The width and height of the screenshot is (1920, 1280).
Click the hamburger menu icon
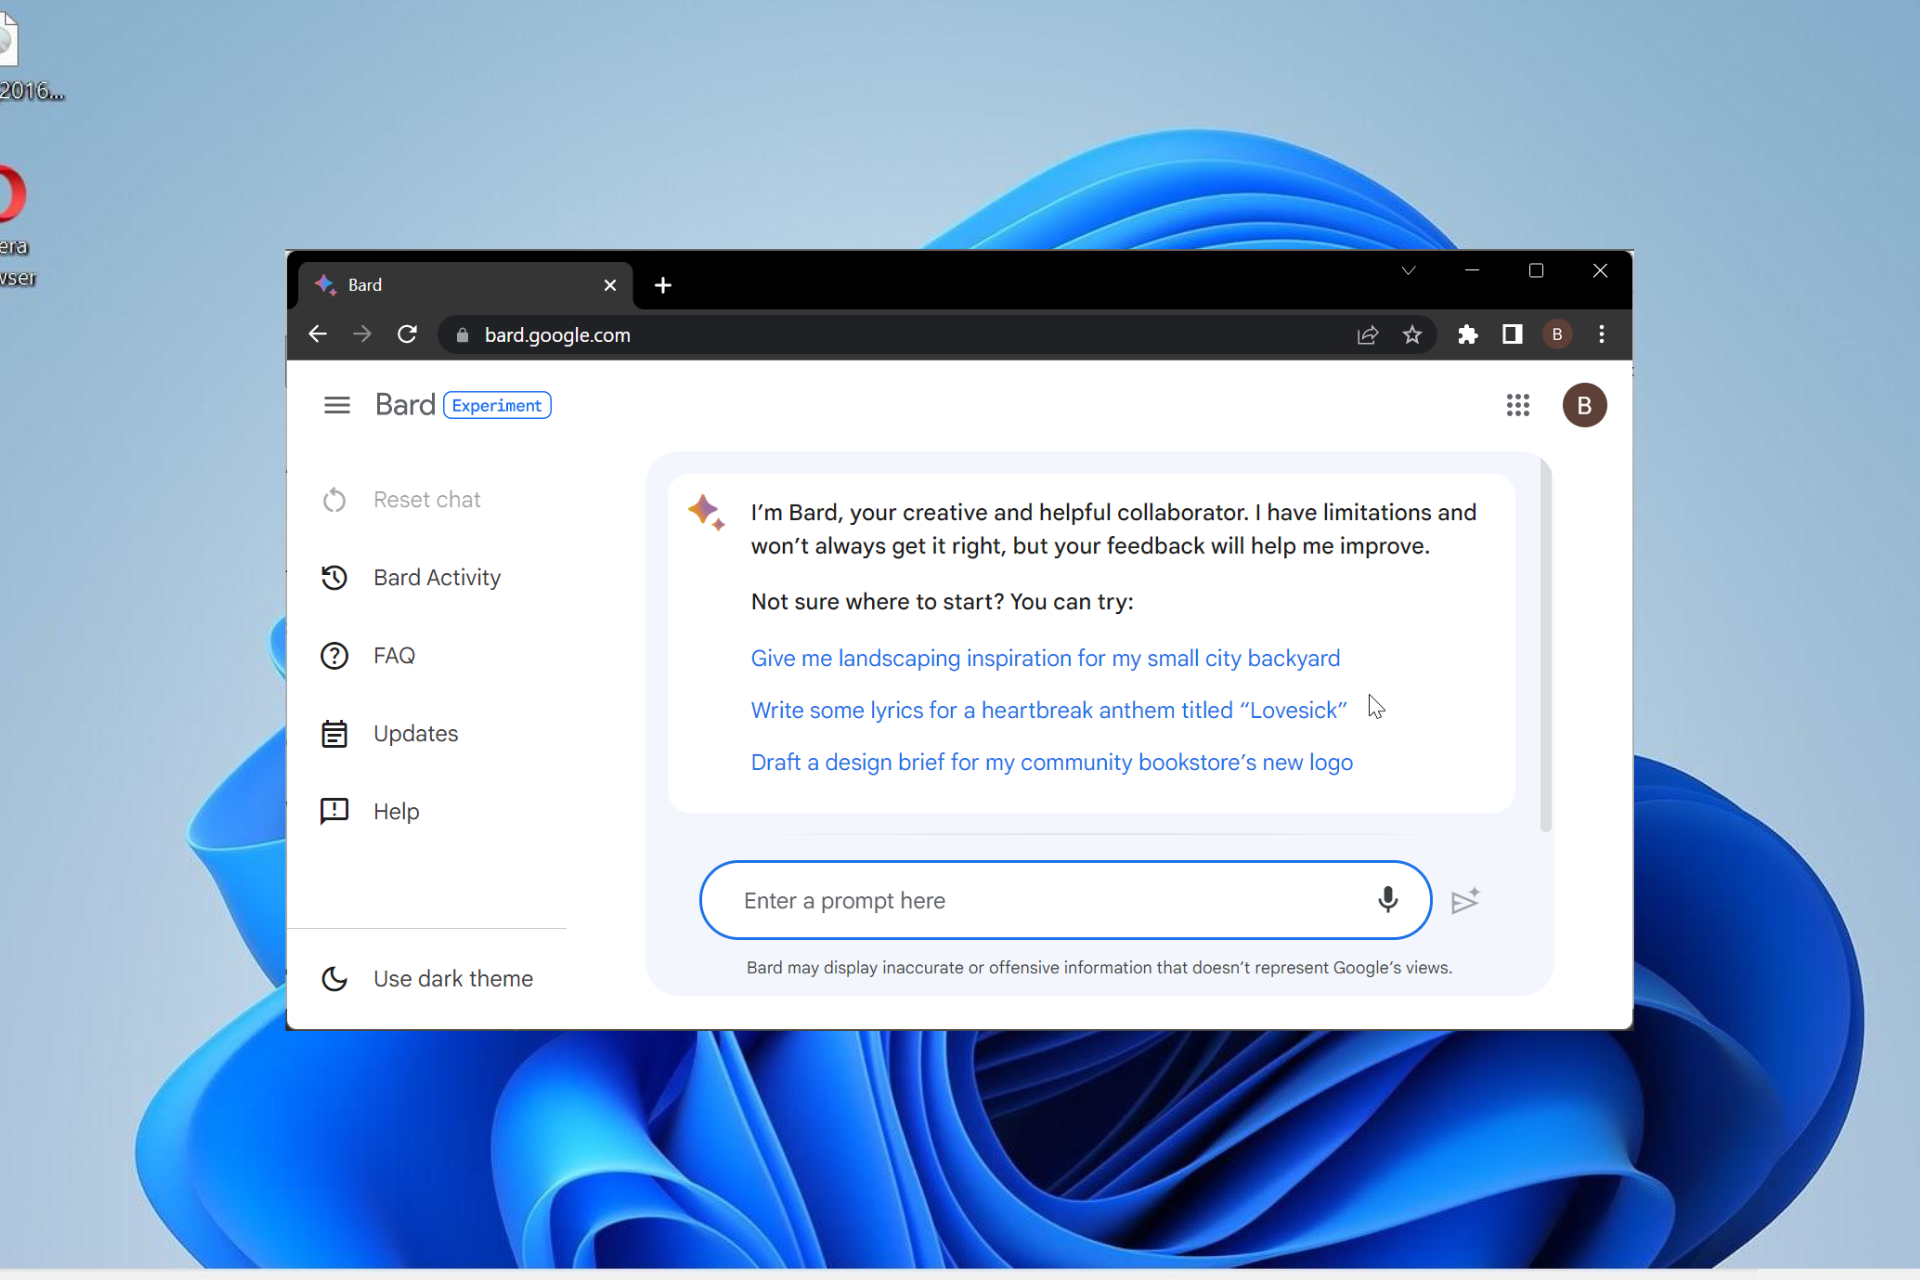337,404
